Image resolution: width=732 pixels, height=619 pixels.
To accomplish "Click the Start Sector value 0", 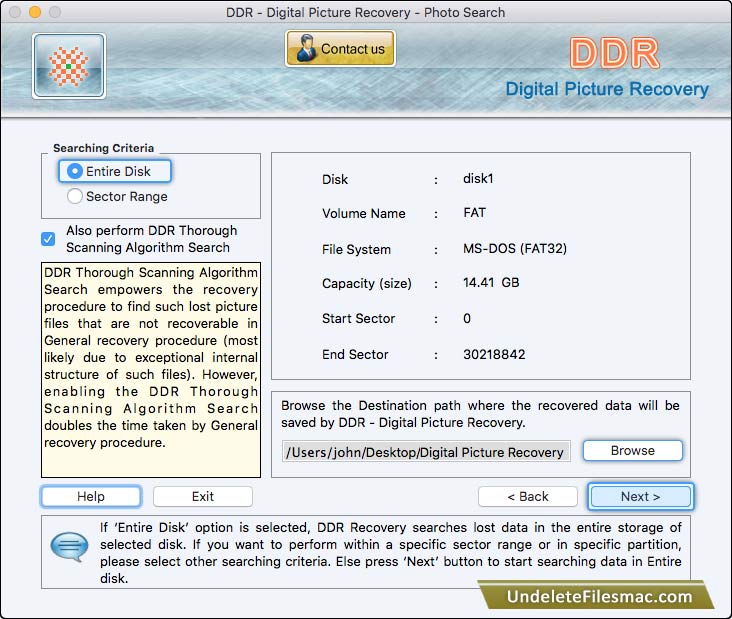I will [467, 318].
